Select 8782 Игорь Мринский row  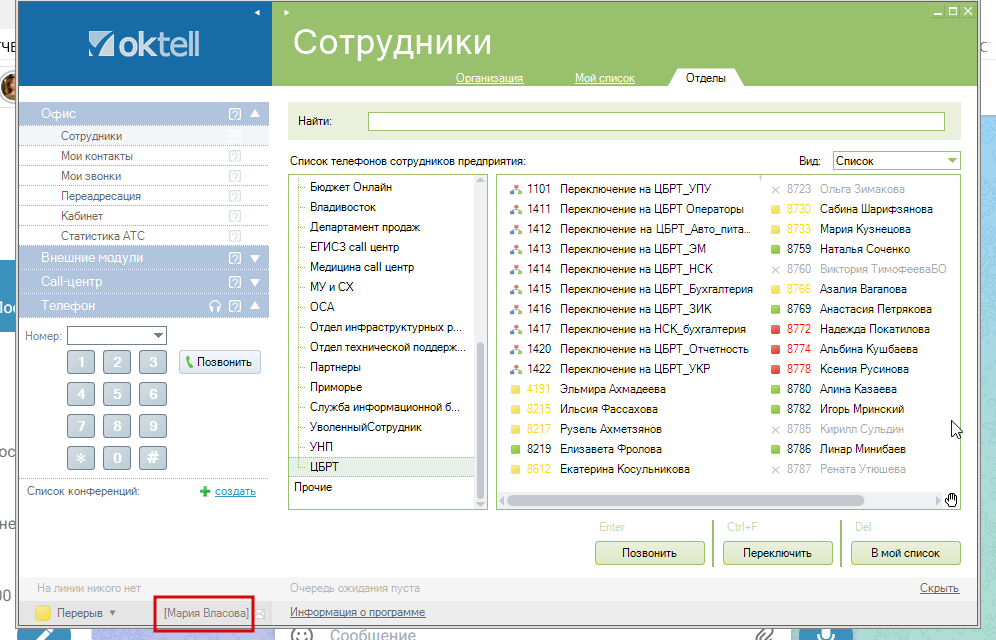(837, 409)
